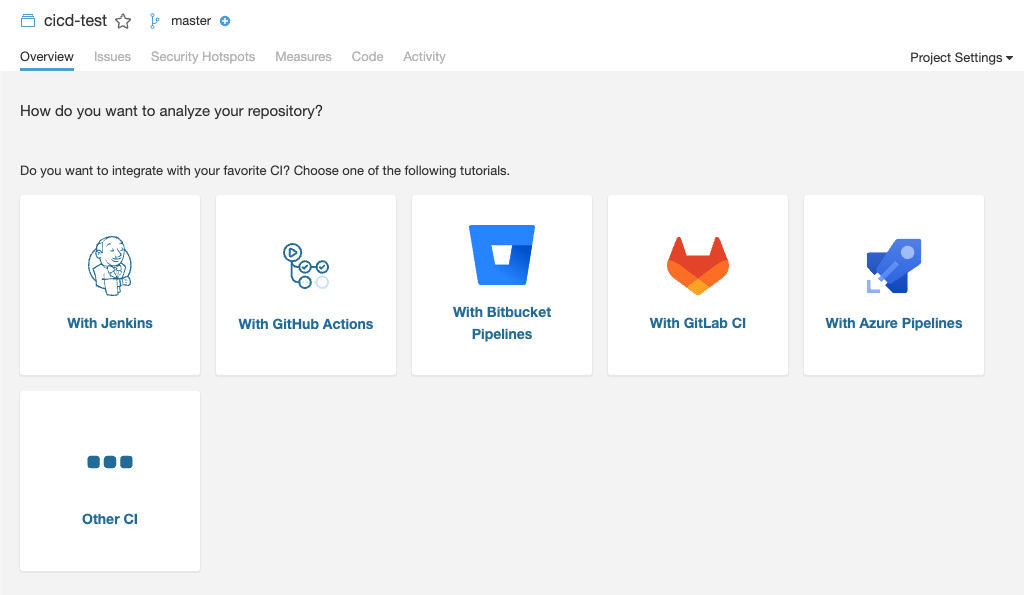
Task: Click the Bitbucket bucket logo
Action: coord(502,255)
